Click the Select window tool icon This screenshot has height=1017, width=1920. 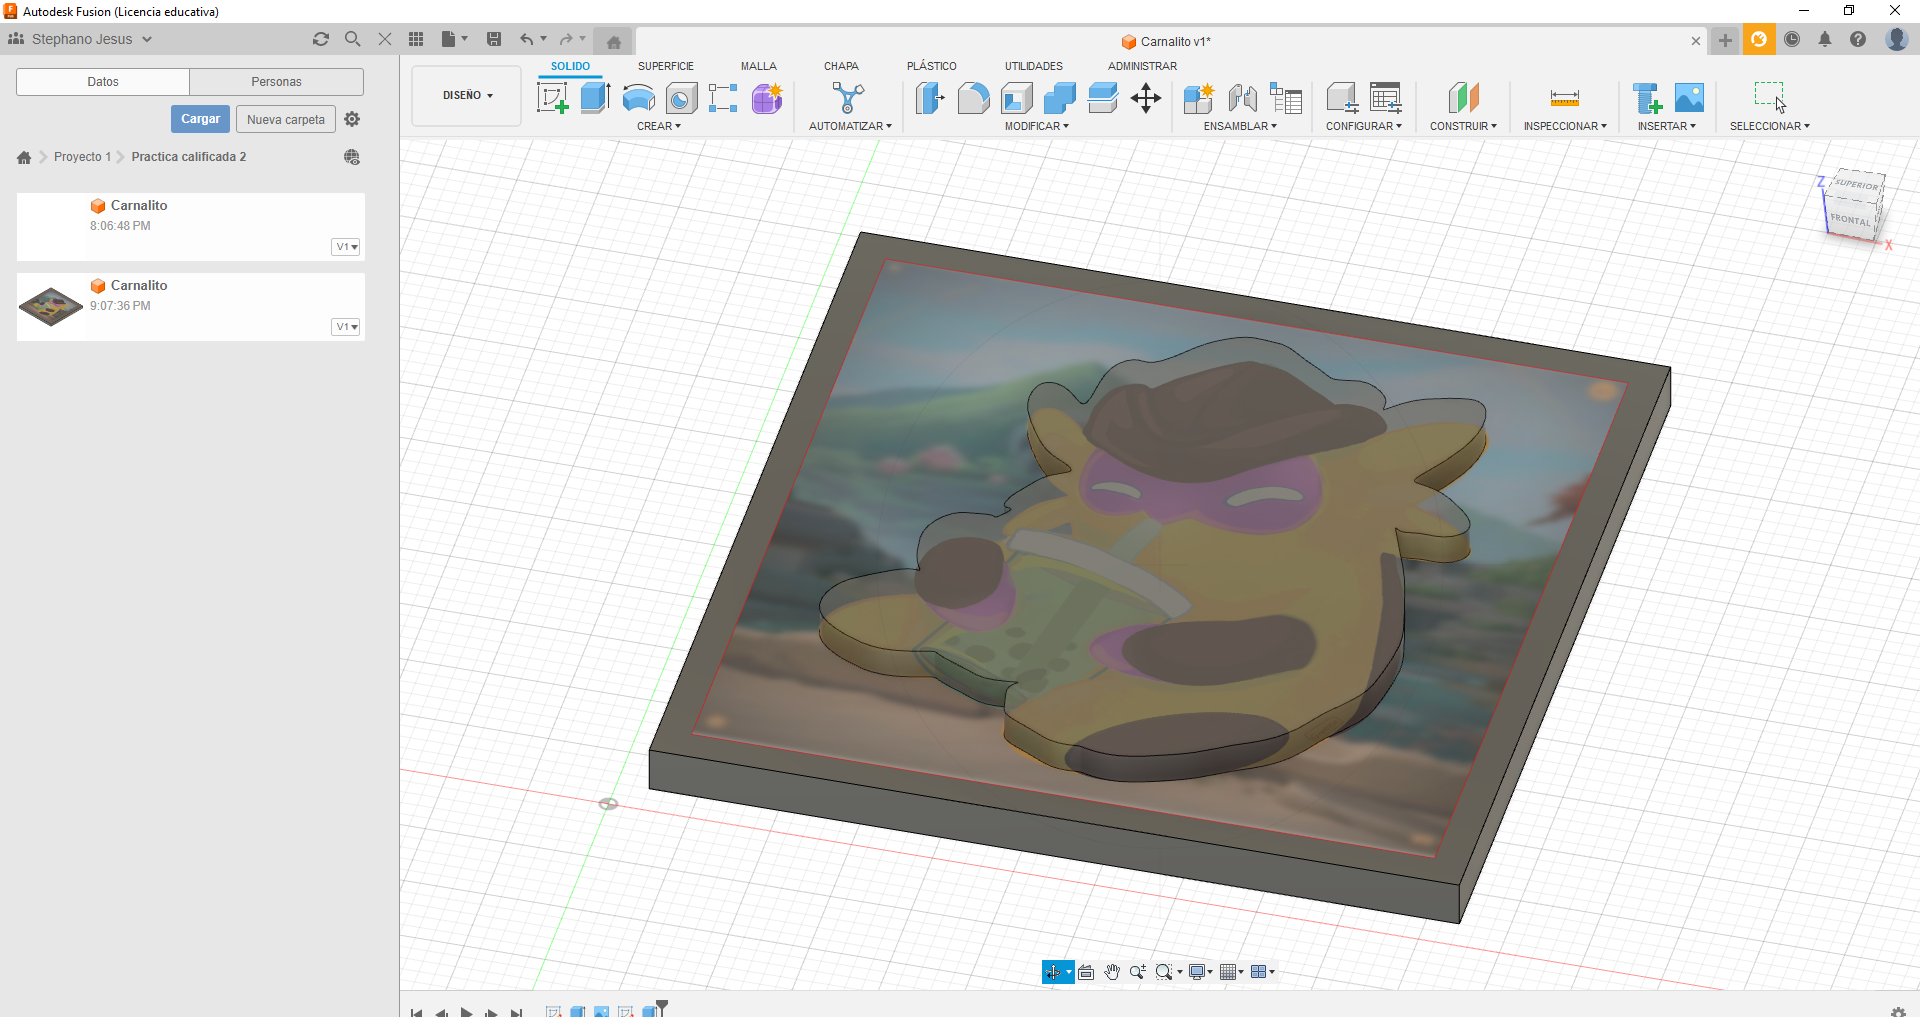point(1770,98)
